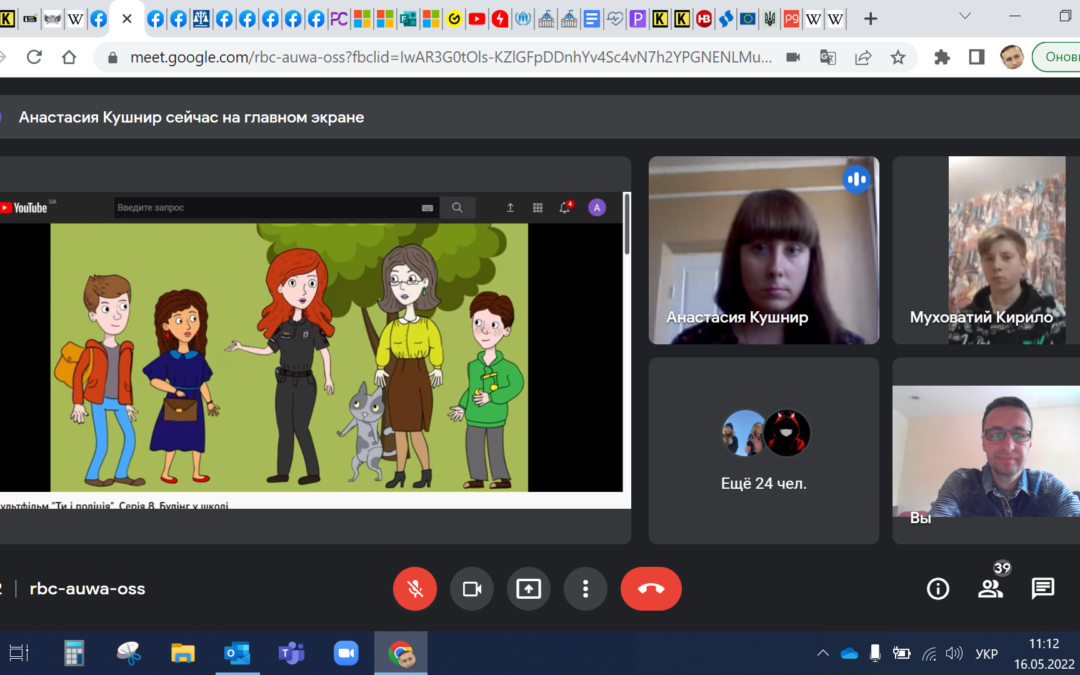The height and width of the screenshot is (675, 1080).
Task: Switch to the red 'НВ' tab
Action: coord(703,19)
